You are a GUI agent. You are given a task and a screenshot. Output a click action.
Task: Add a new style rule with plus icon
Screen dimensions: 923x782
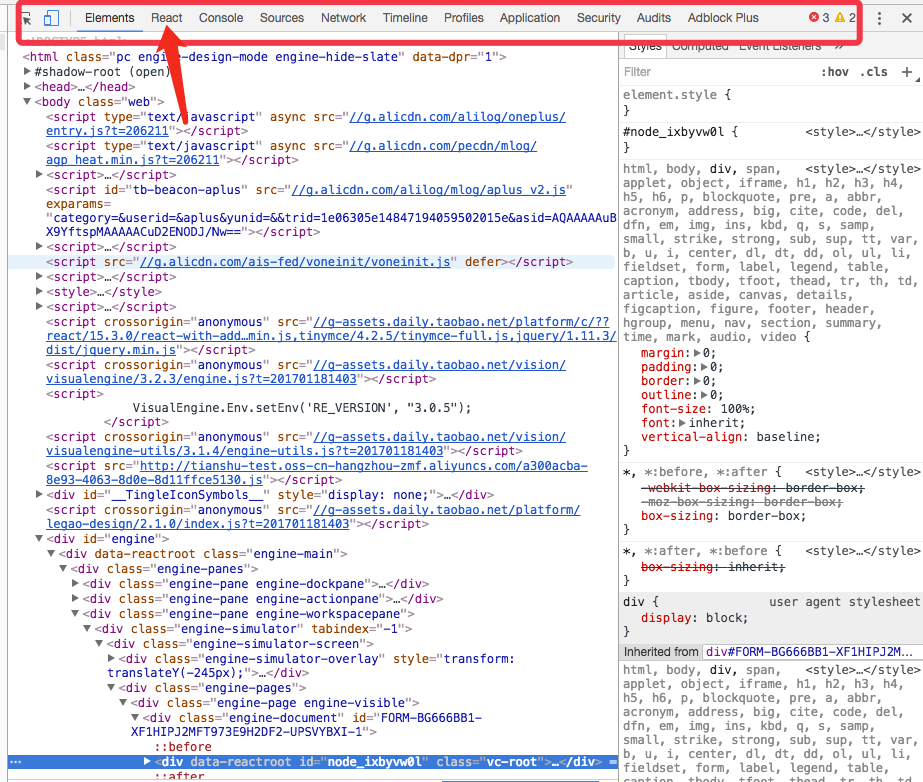point(907,72)
